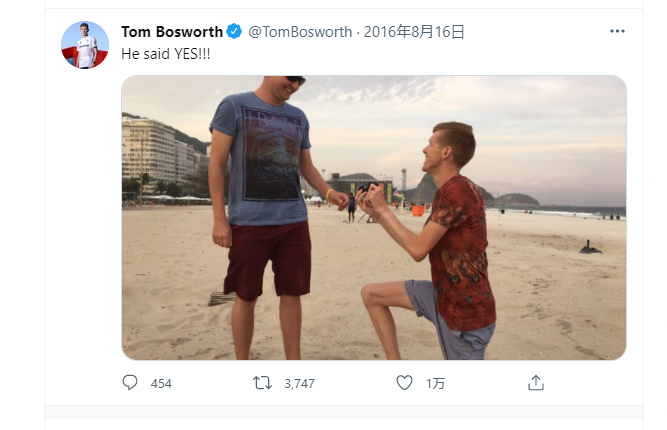The height and width of the screenshot is (430, 667).
Task: Click Tom Bosworth's profile avatar
Action: tap(85, 44)
